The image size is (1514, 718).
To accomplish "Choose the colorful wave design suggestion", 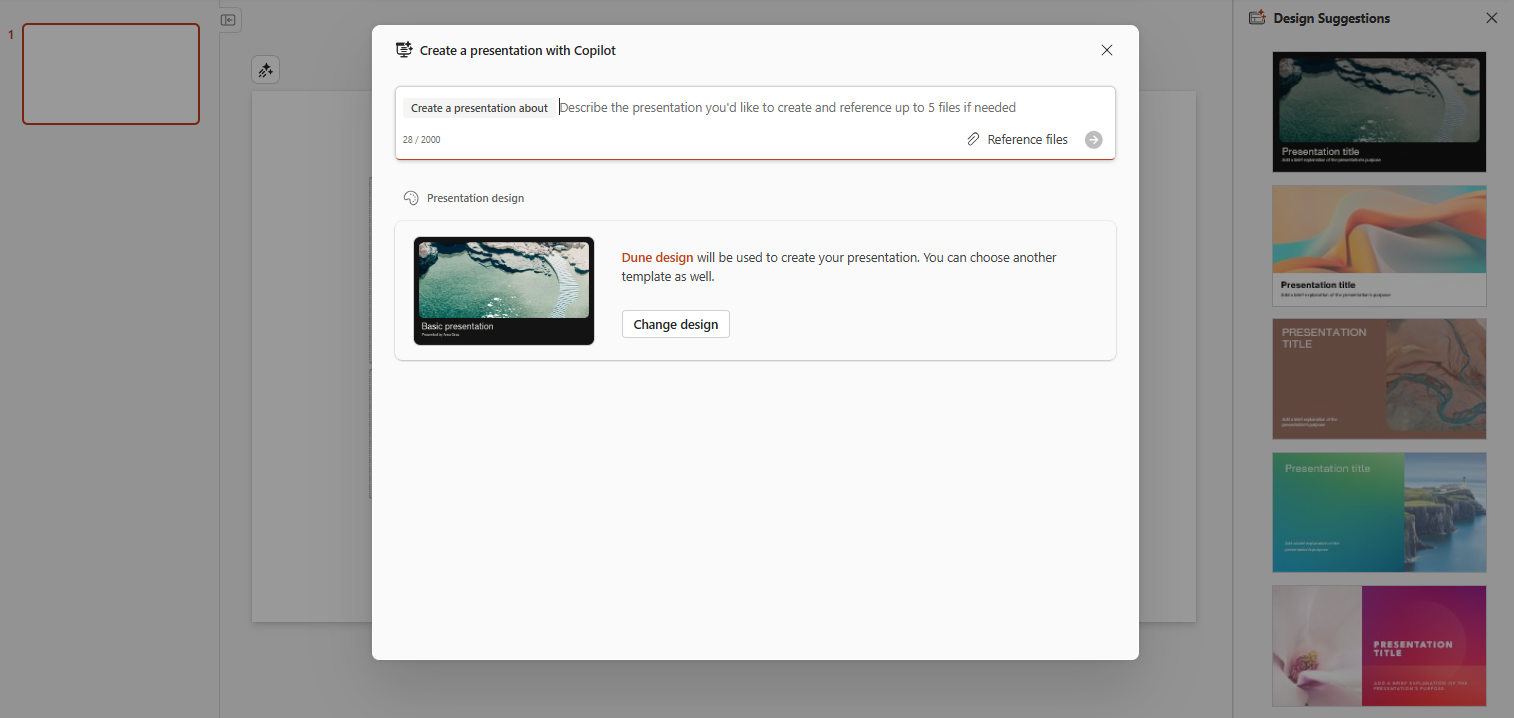I will coord(1378,245).
